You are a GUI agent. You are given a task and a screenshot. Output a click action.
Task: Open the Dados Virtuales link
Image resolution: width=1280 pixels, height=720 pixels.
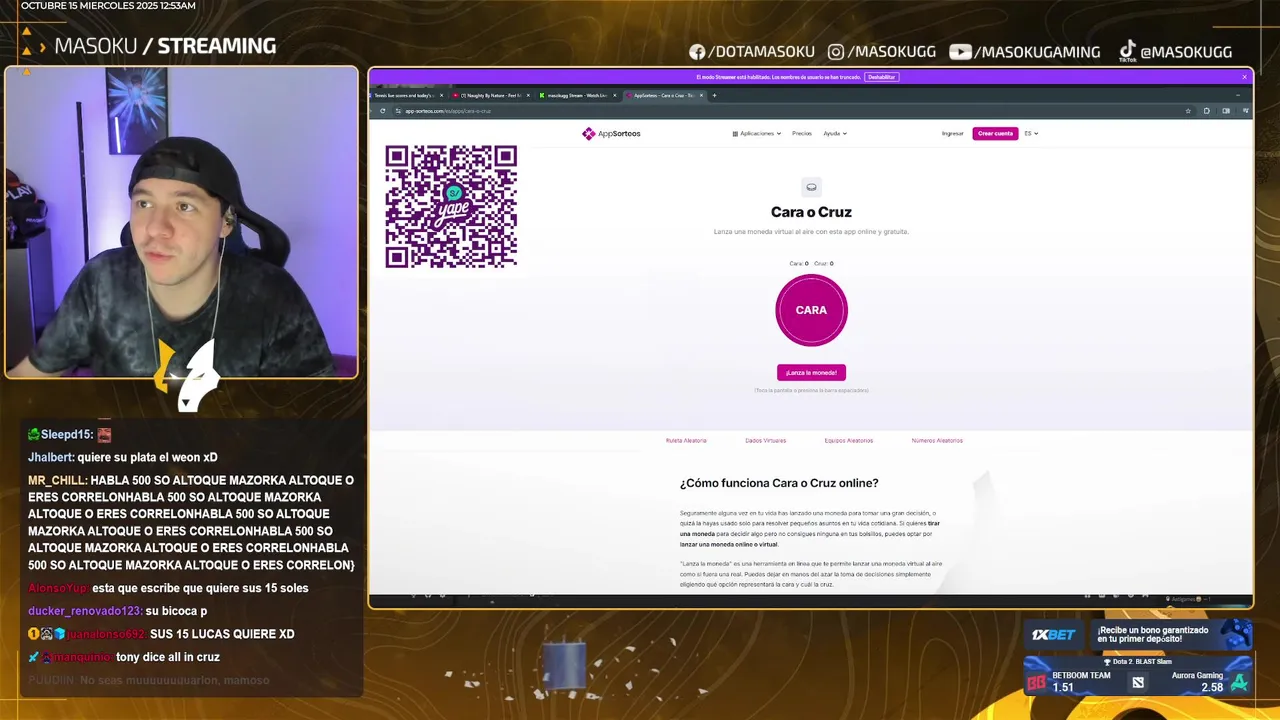coord(765,440)
